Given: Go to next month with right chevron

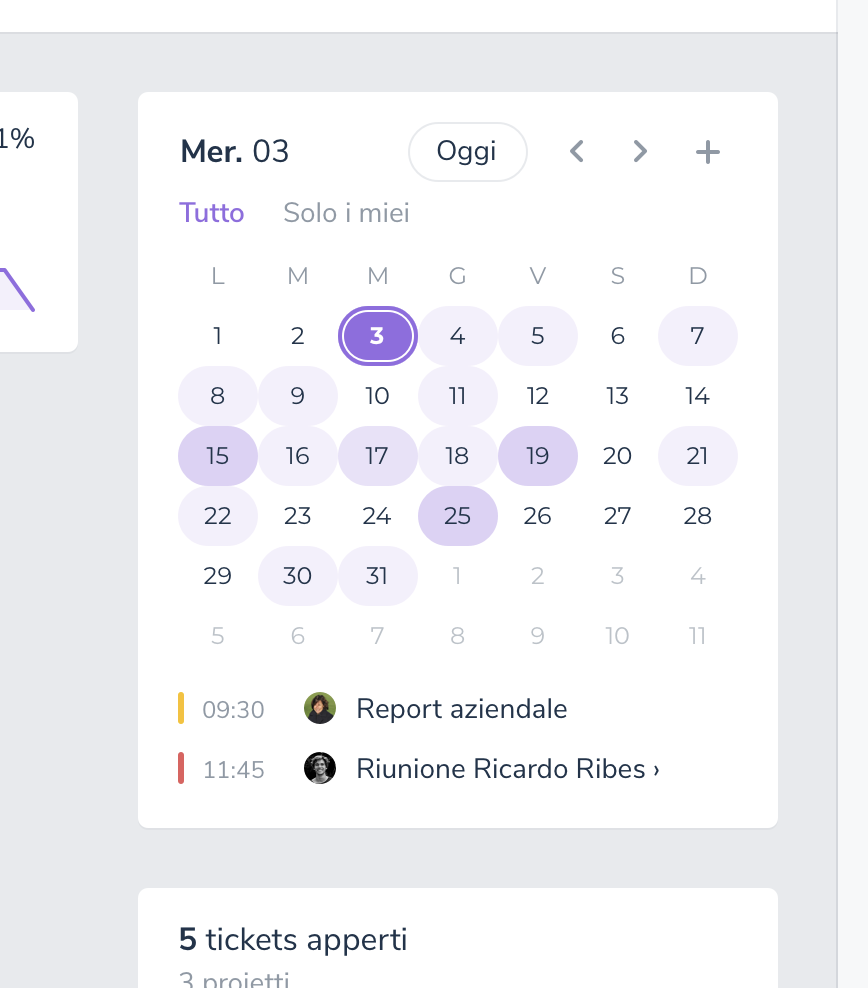Looking at the screenshot, I should (640, 152).
